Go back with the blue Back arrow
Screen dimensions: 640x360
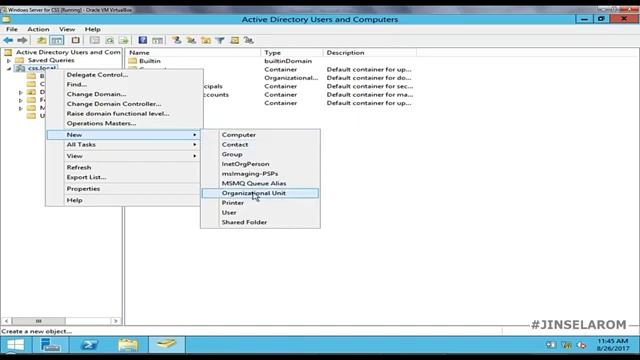(8, 40)
